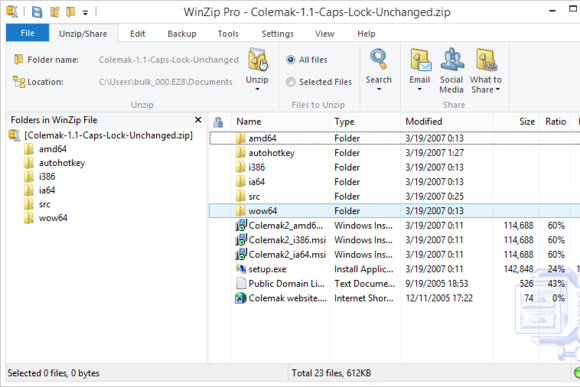Click the Internet Shor... type cell
This screenshot has width=580, height=387.
(x=364, y=298)
